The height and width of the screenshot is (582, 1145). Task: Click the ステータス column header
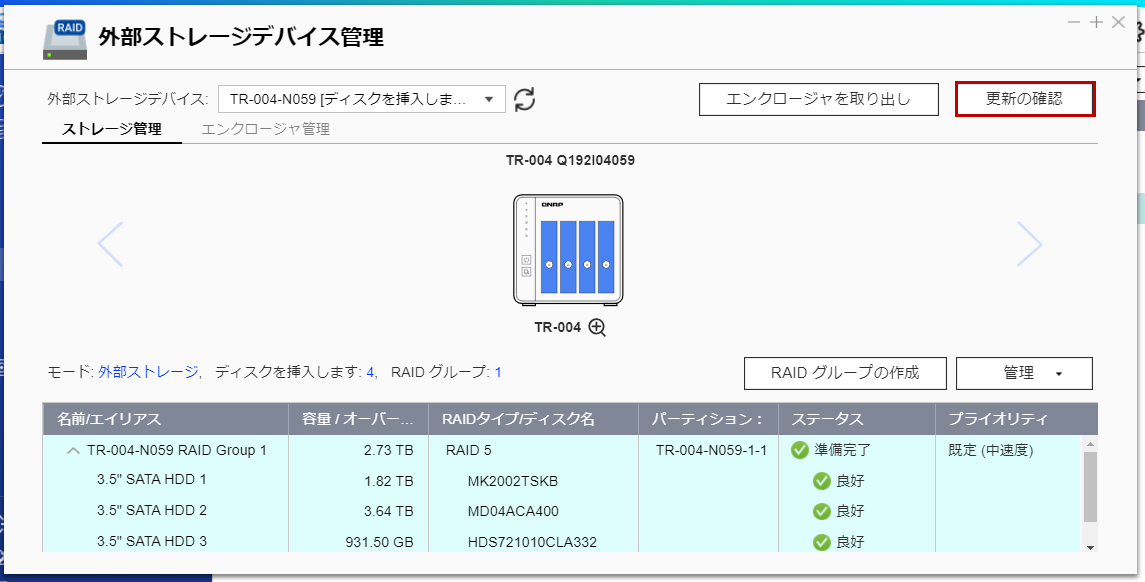click(857, 419)
